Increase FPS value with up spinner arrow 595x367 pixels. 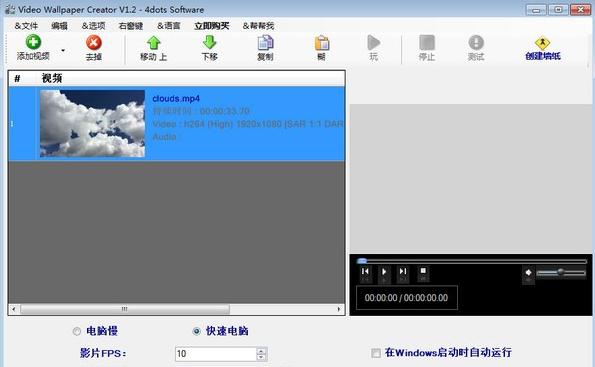pos(261,351)
